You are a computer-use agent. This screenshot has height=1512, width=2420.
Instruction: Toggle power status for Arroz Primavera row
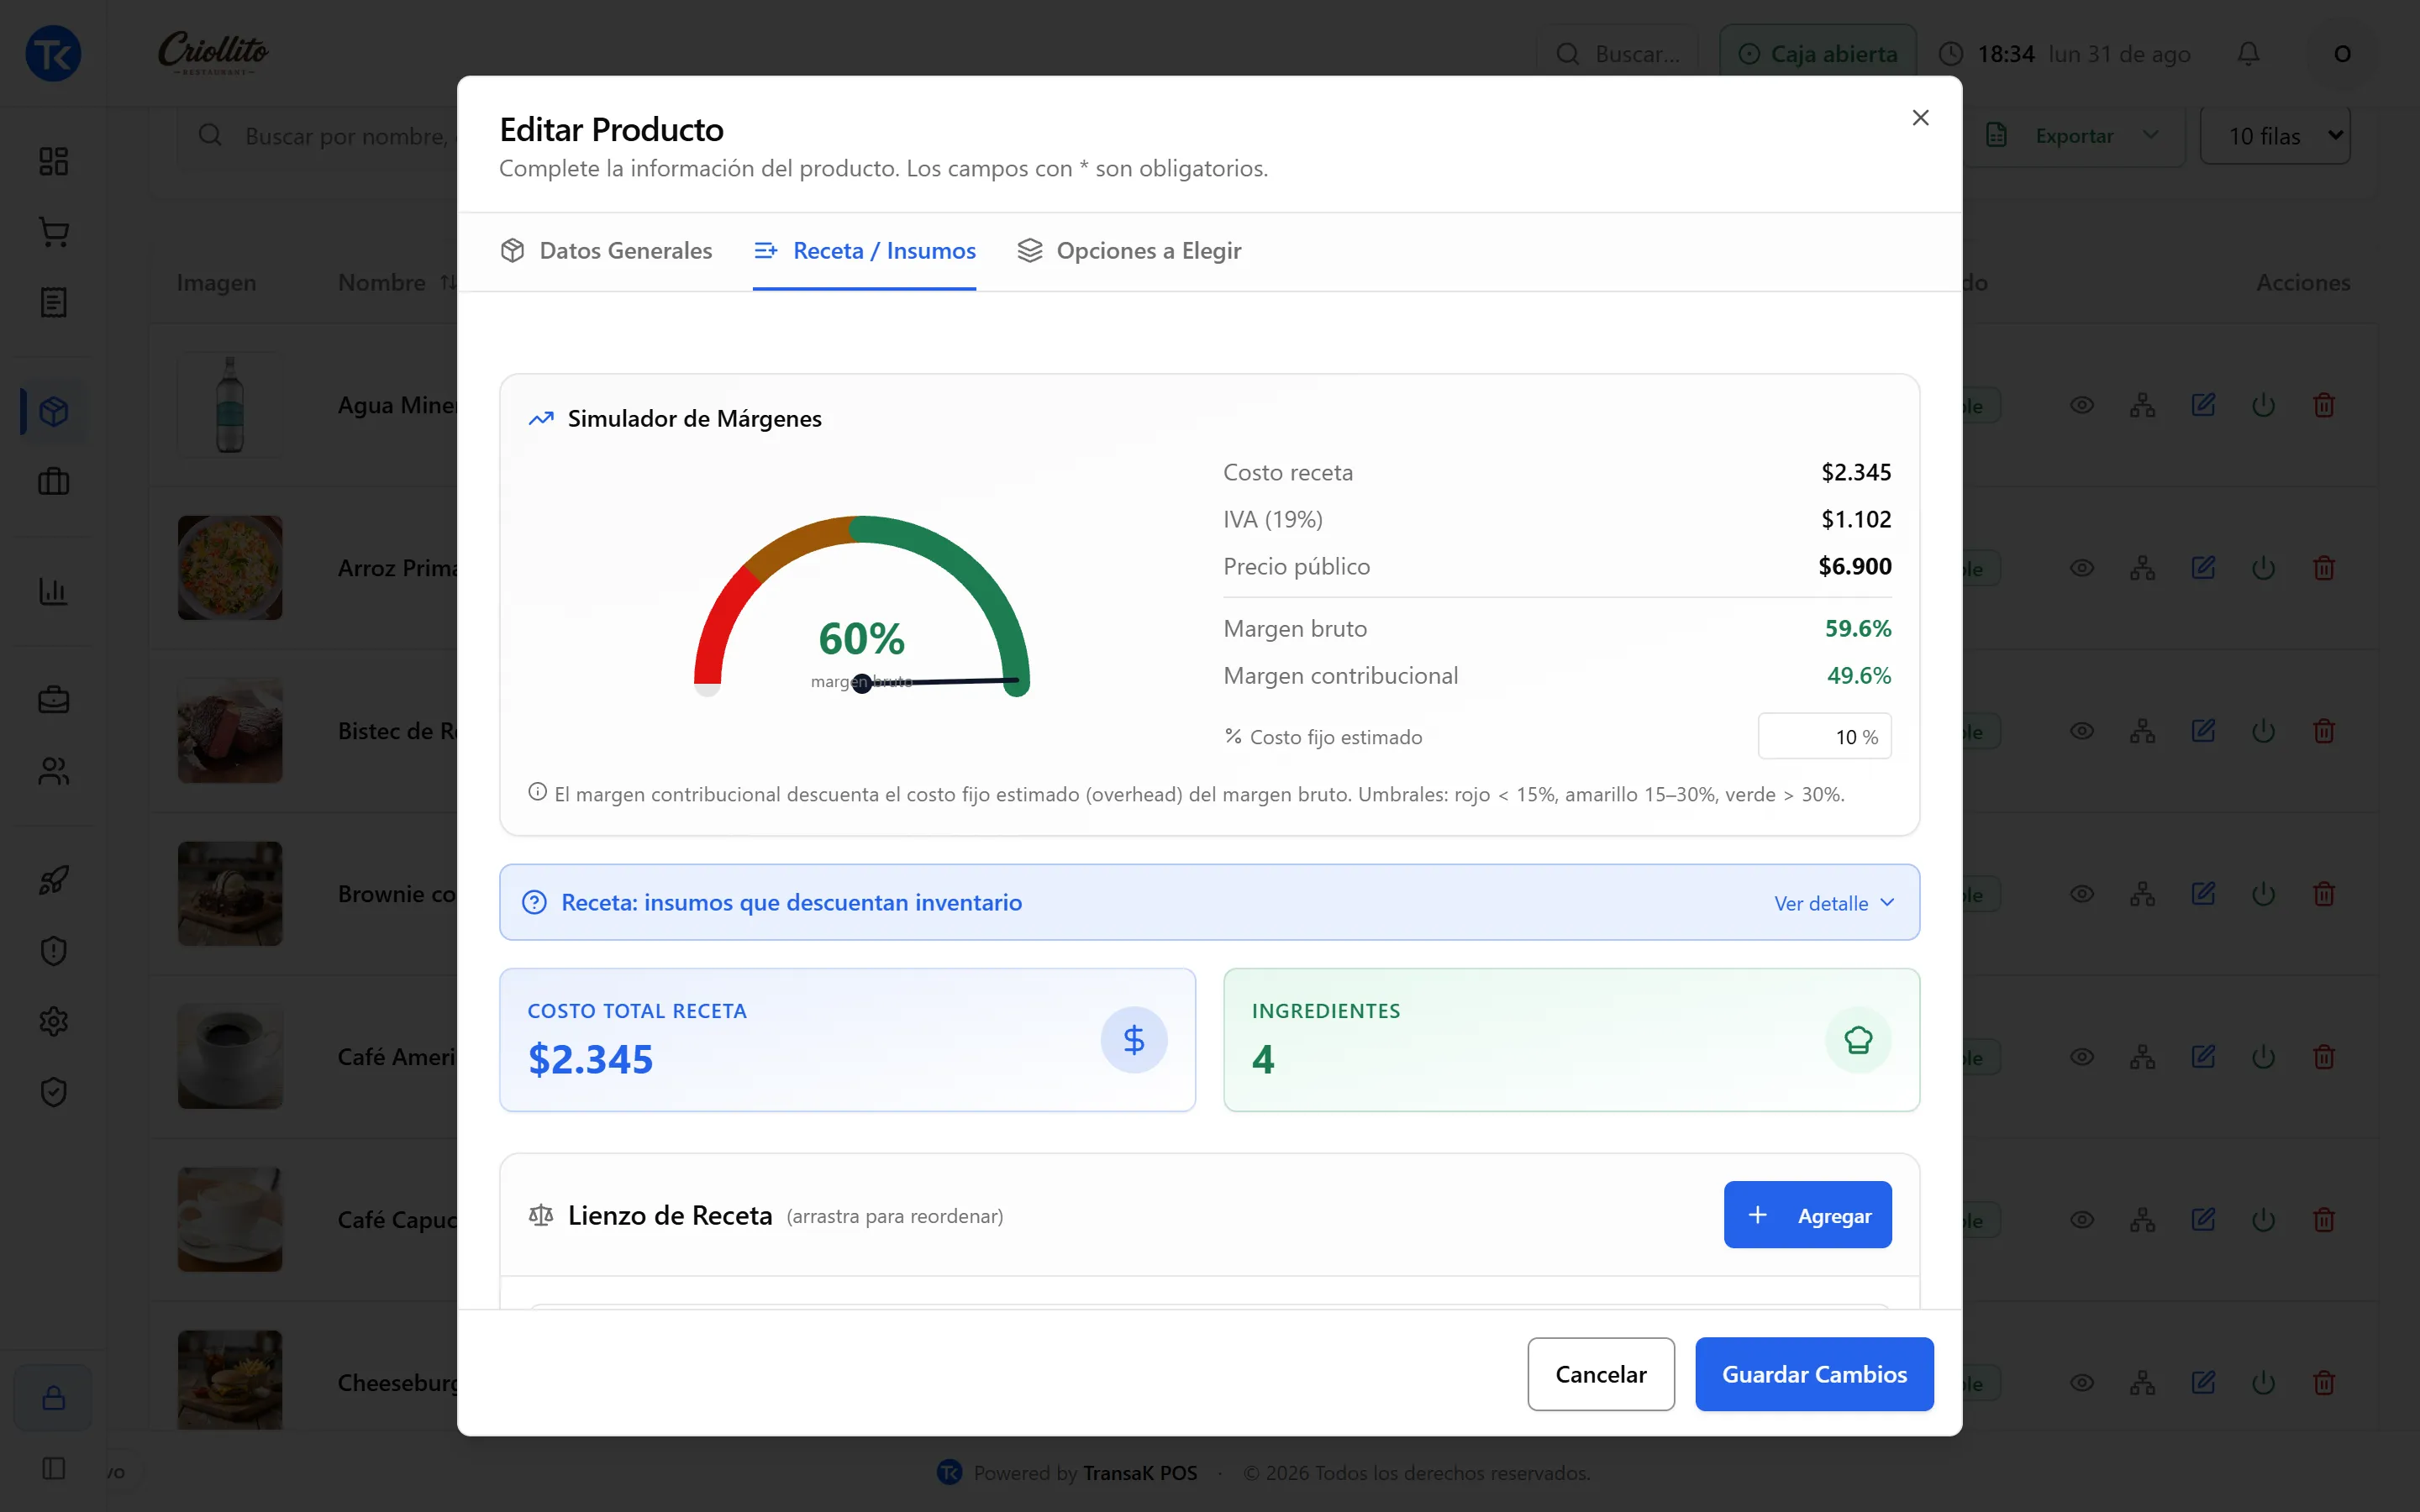[2263, 568]
